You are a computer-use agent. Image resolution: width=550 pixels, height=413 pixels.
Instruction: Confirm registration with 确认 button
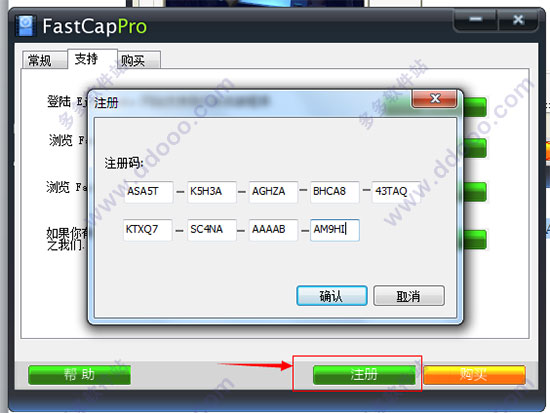pos(332,296)
